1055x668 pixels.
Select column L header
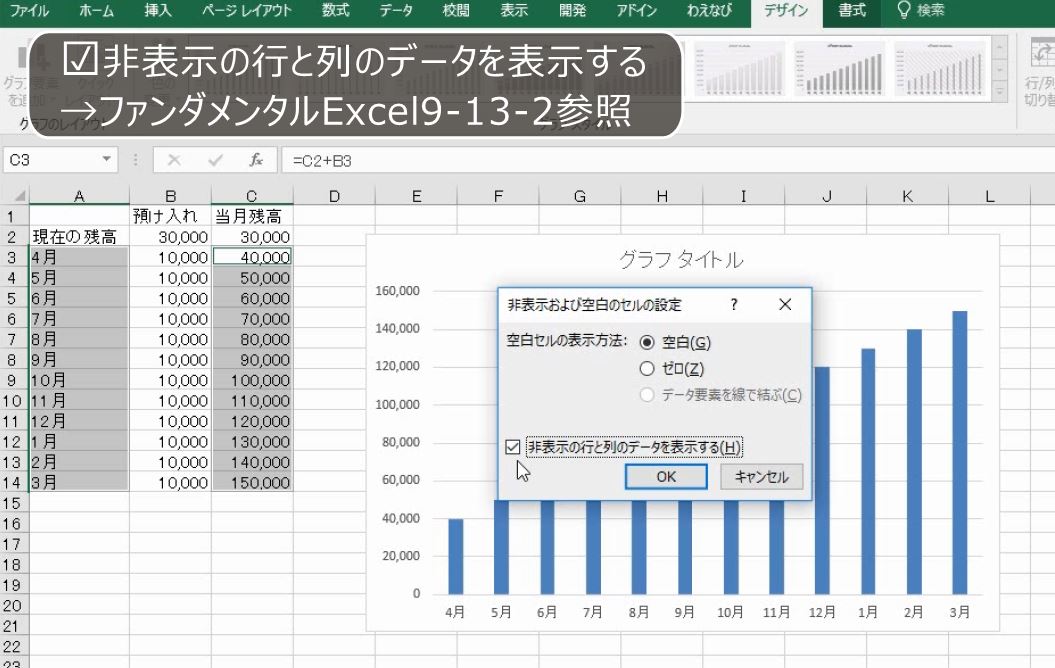(989, 196)
